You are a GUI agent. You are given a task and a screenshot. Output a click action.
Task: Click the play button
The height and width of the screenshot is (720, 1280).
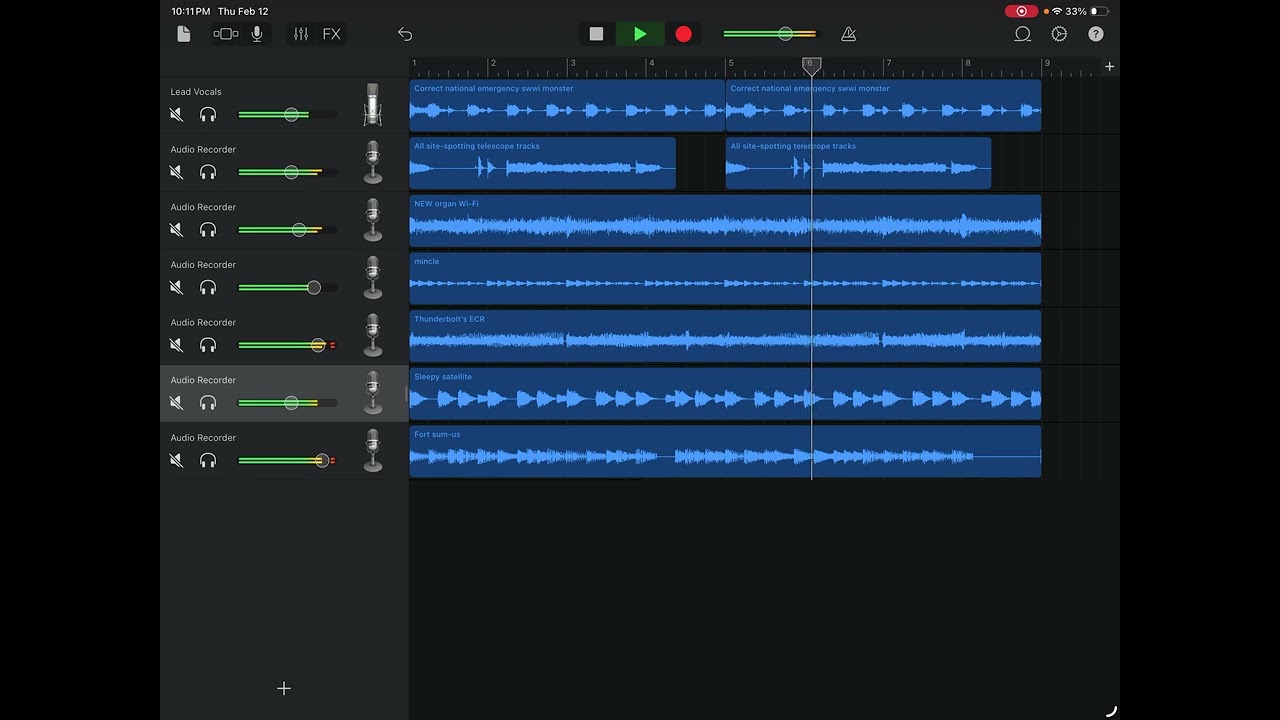[x=640, y=34]
